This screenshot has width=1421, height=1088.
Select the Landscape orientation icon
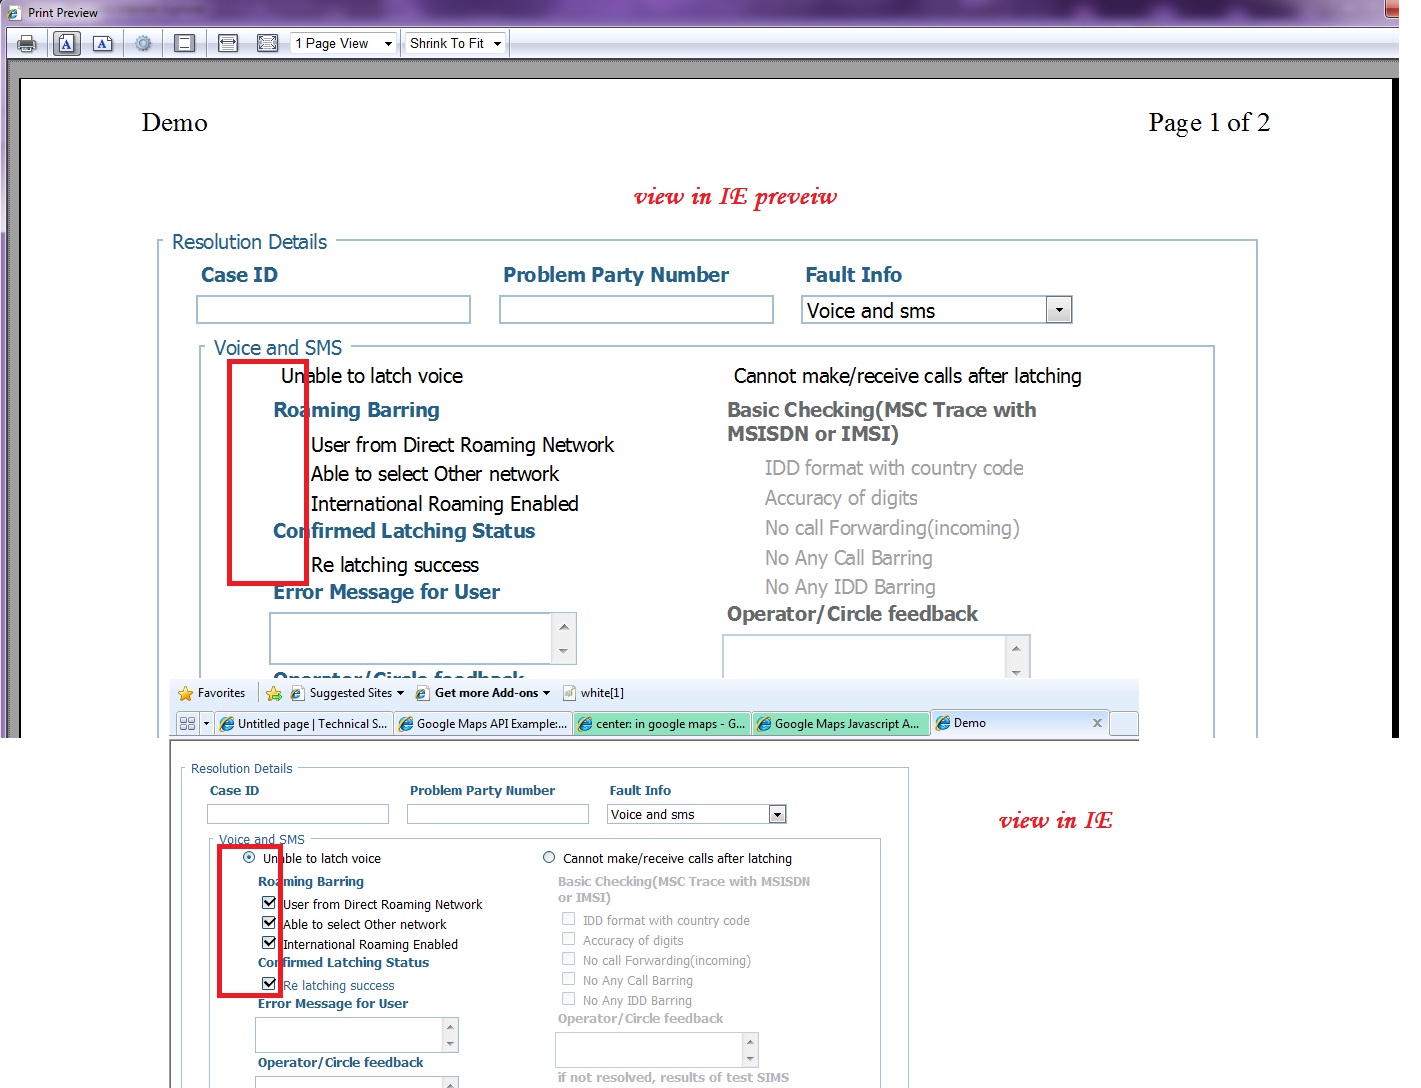click(x=101, y=43)
